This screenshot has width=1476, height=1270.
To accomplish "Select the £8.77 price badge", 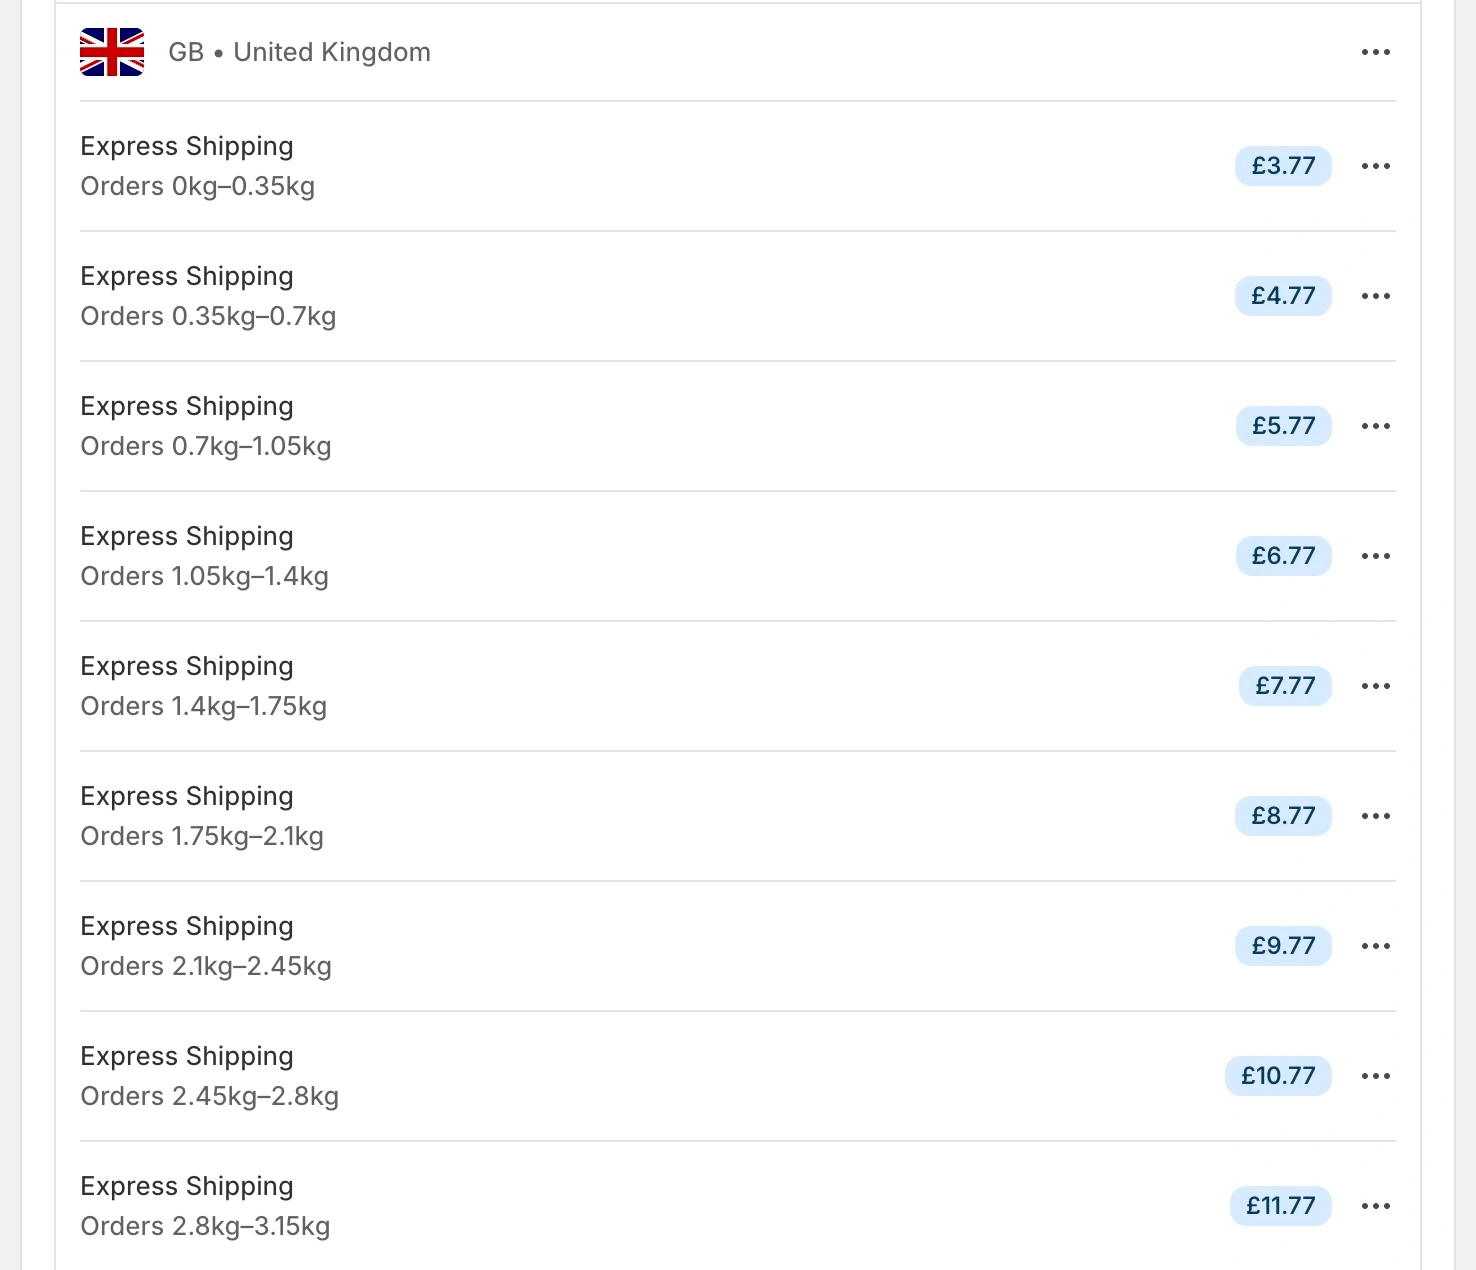I will point(1283,816).
